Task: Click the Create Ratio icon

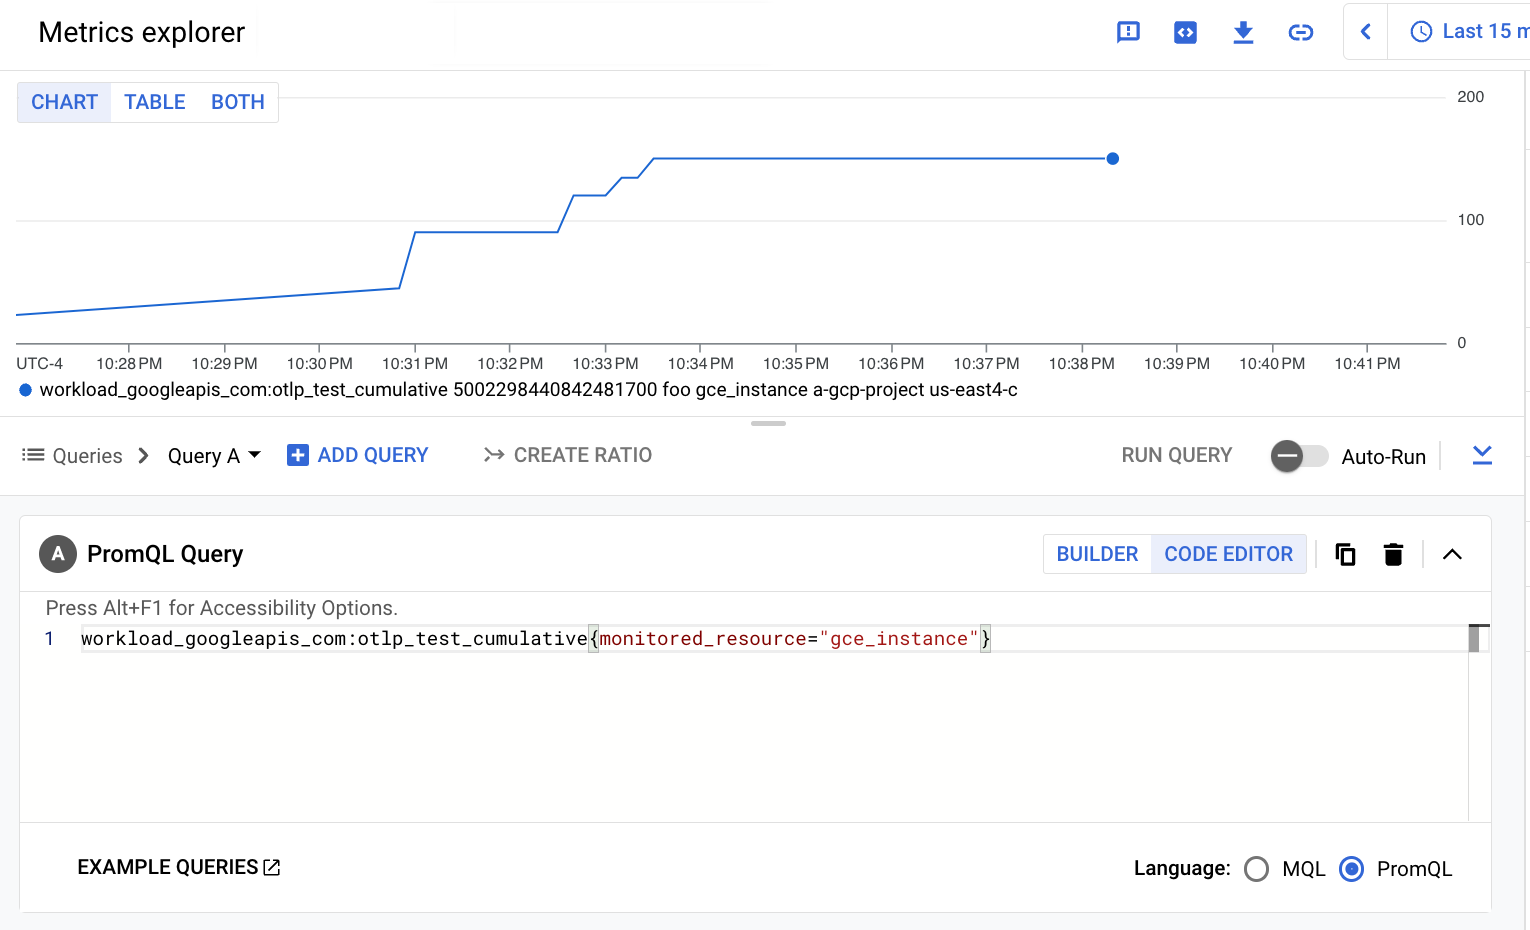Action: (x=494, y=455)
